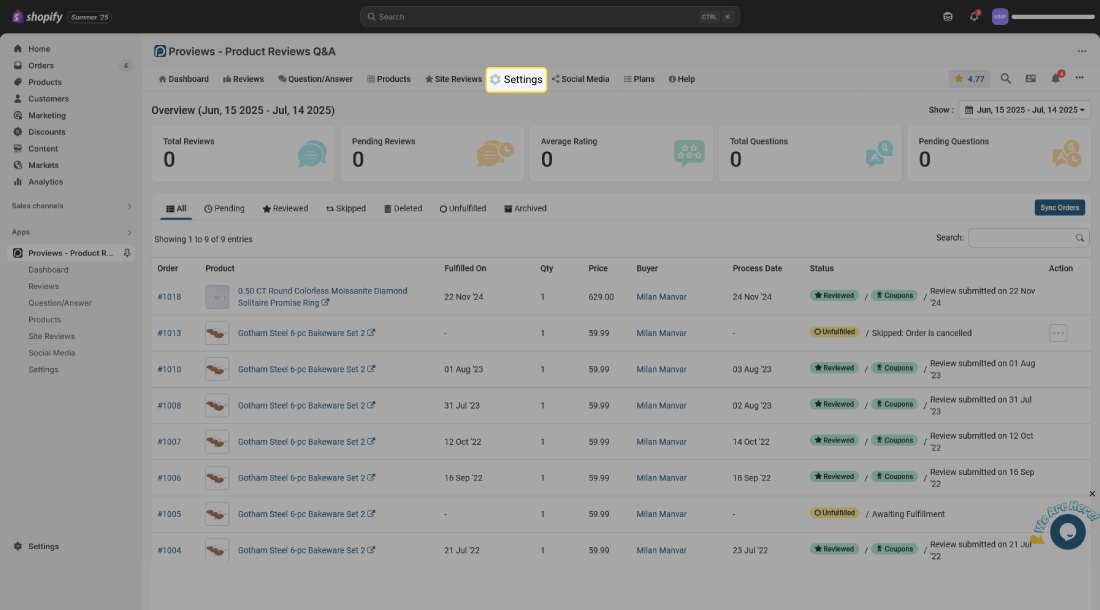Select the All orders filter tab

coord(176,209)
